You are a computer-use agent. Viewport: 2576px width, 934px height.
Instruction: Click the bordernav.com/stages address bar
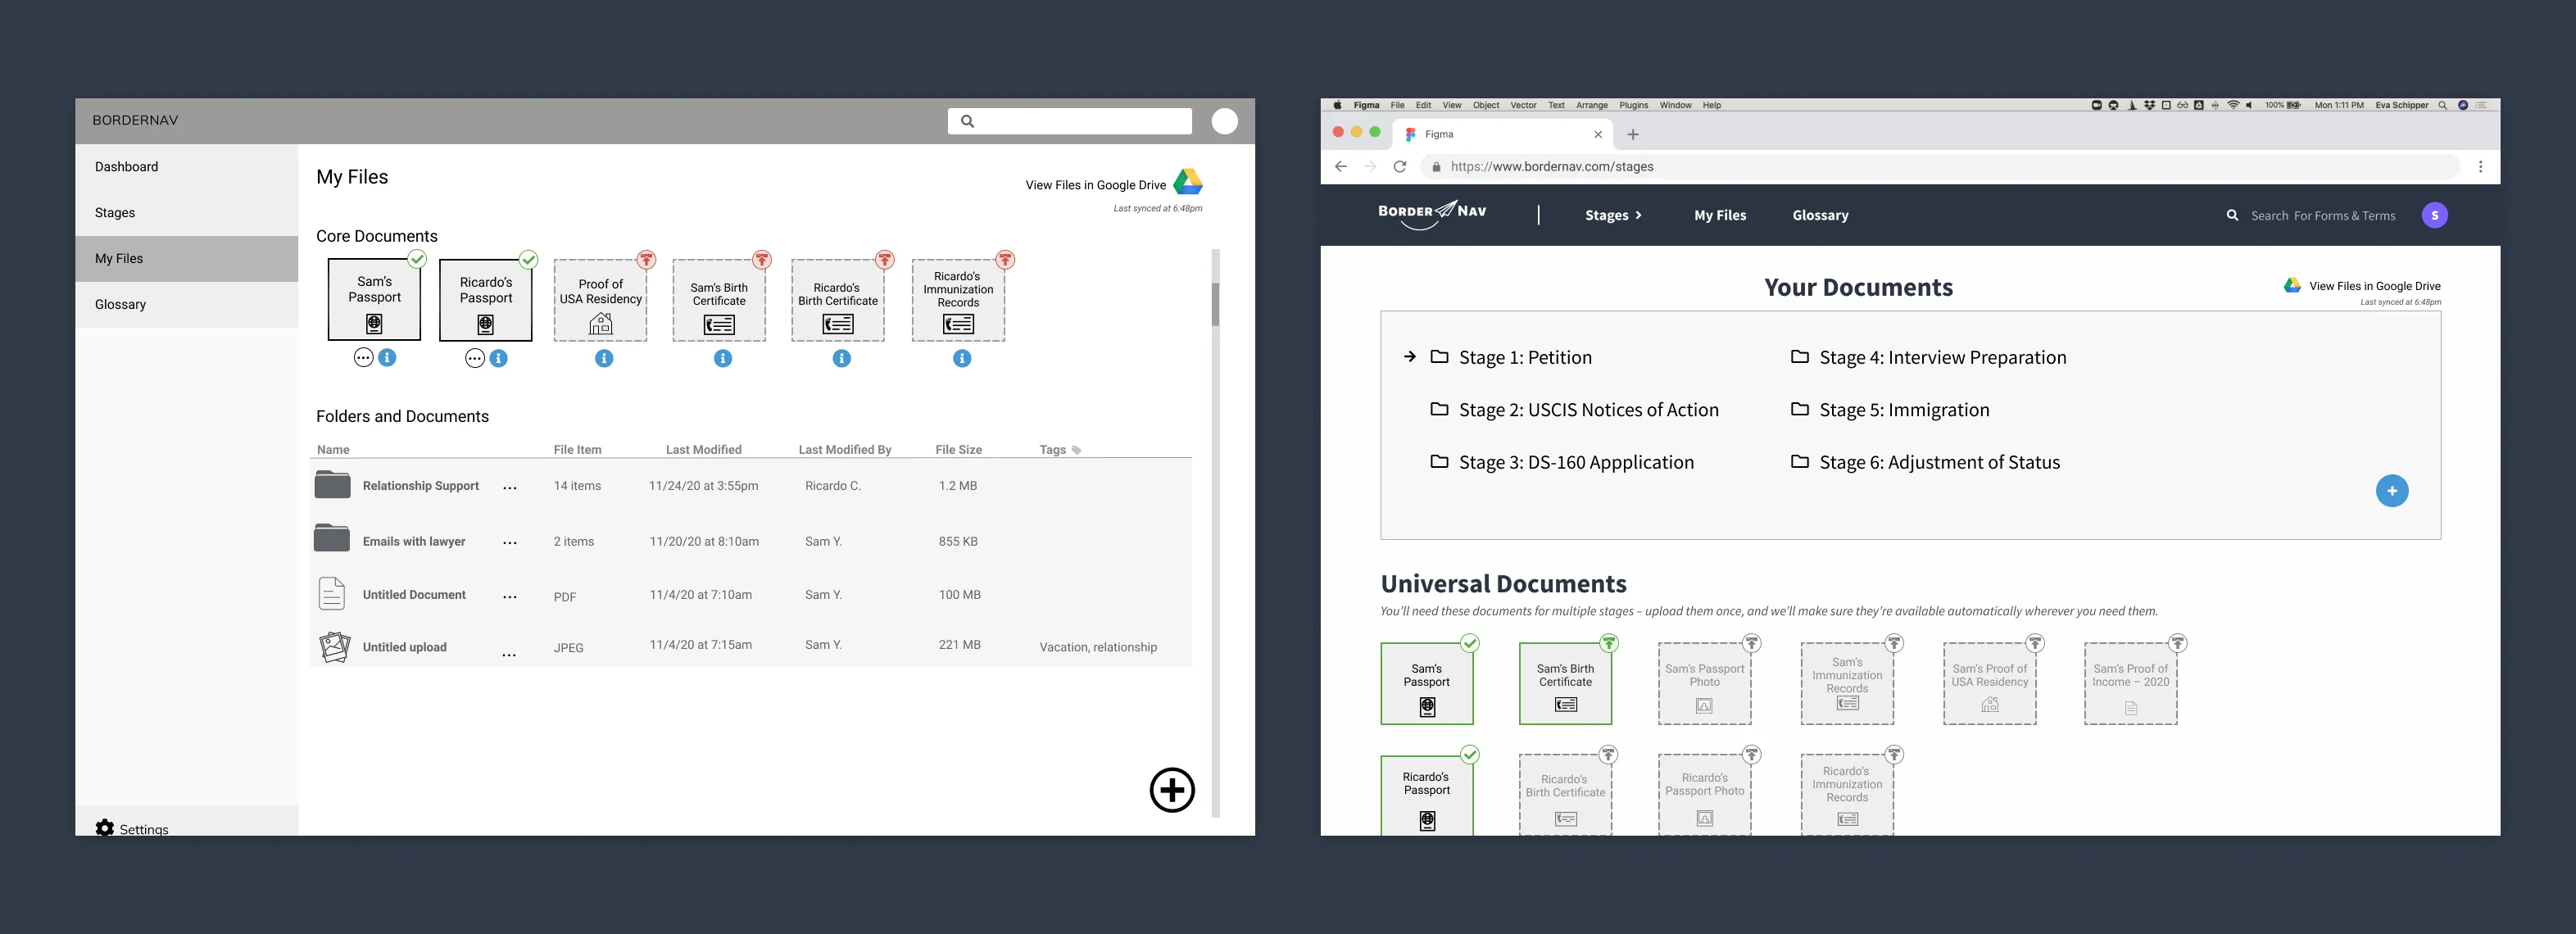[1940, 167]
